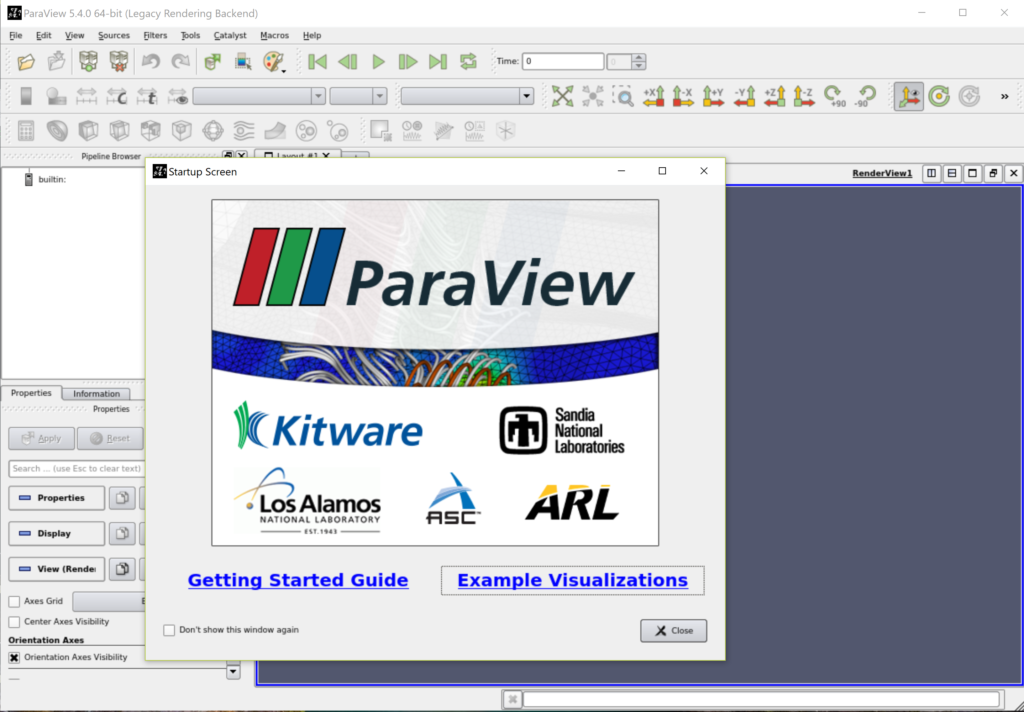This screenshot has height=712, width=1024.
Task: Toggle Orientation Axes Visibility
Action: point(14,657)
